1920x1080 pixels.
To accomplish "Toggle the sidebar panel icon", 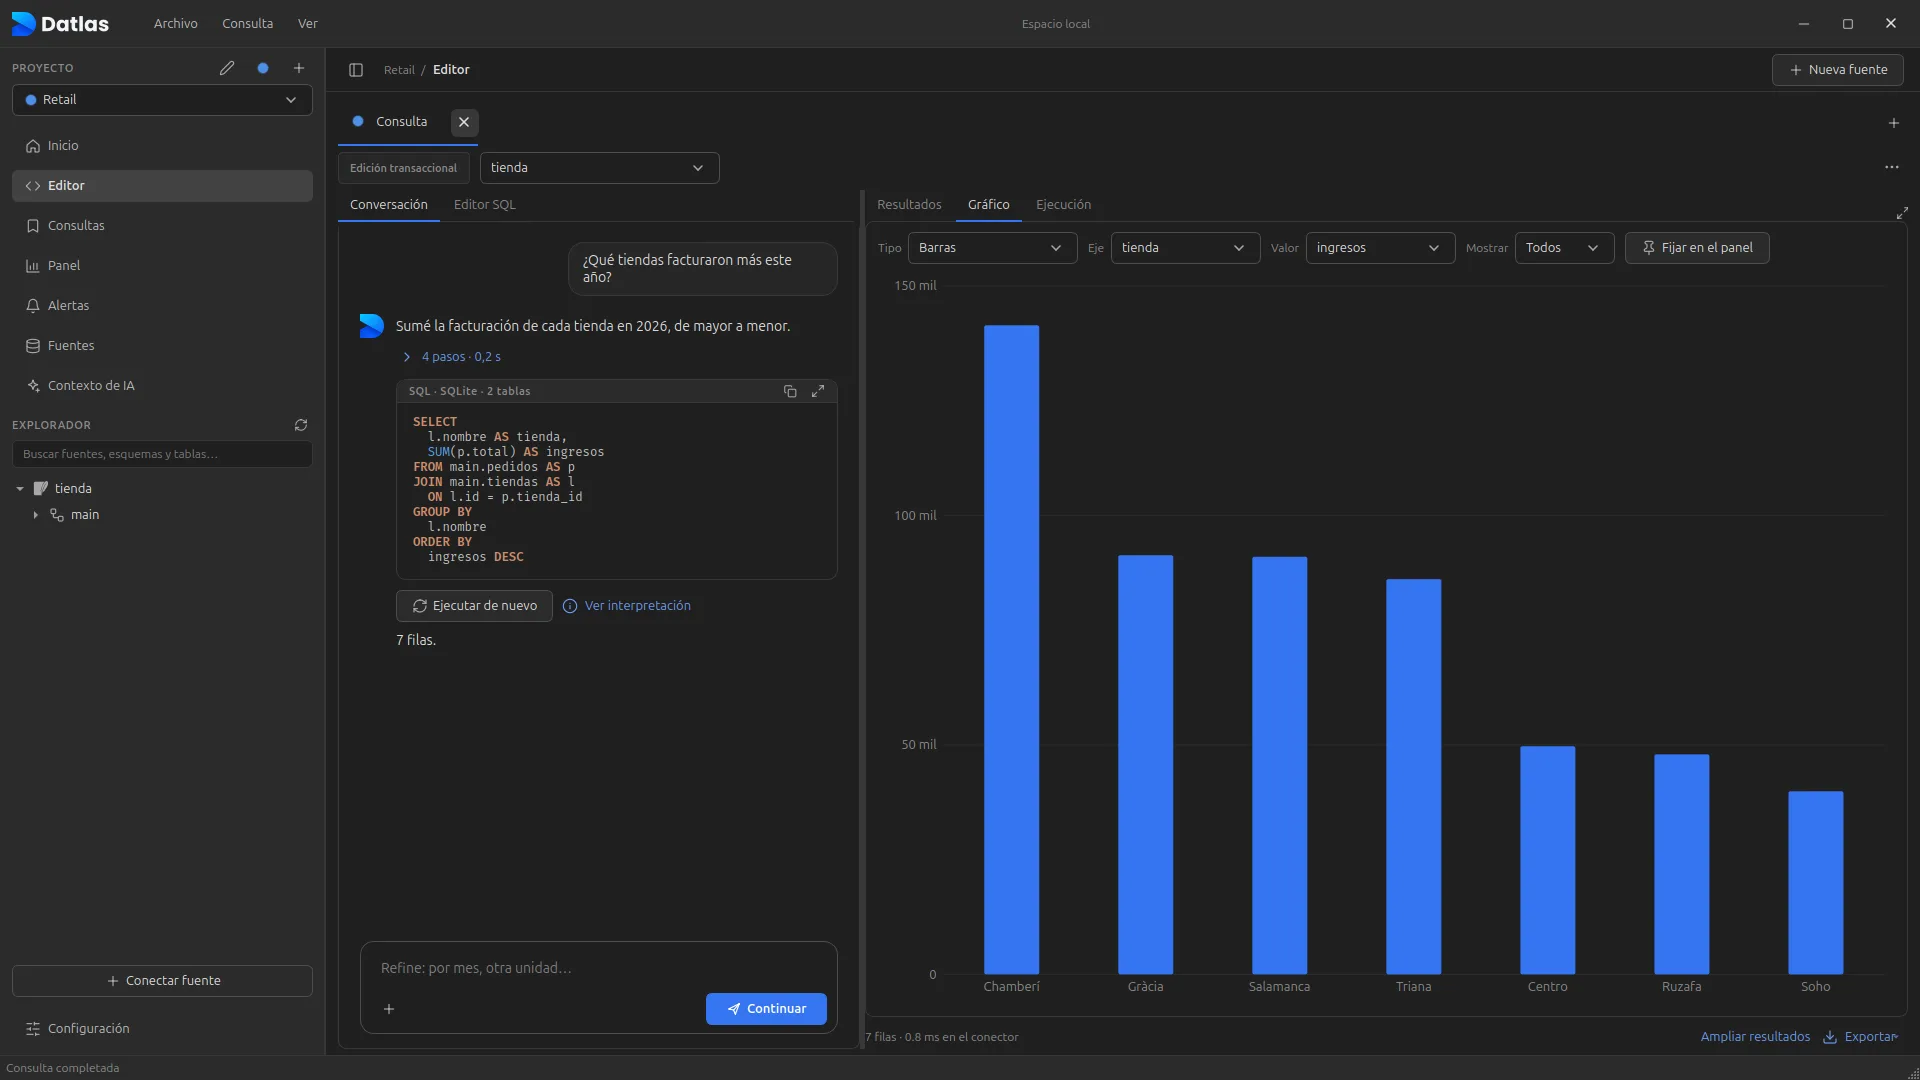I will pyautogui.click(x=356, y=70).
